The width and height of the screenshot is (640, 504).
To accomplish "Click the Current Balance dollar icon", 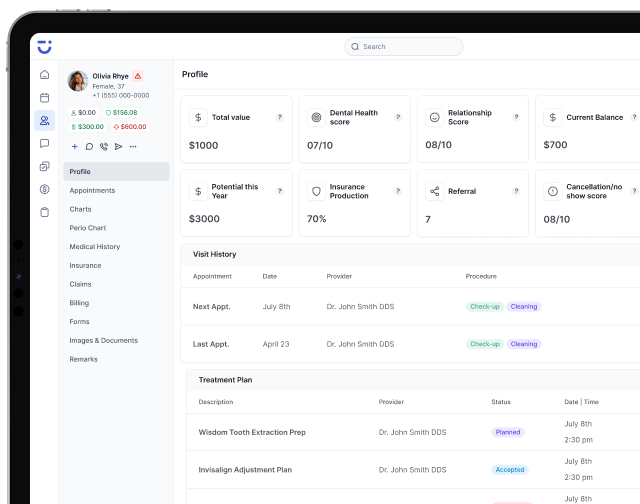I will click(553, 118).
